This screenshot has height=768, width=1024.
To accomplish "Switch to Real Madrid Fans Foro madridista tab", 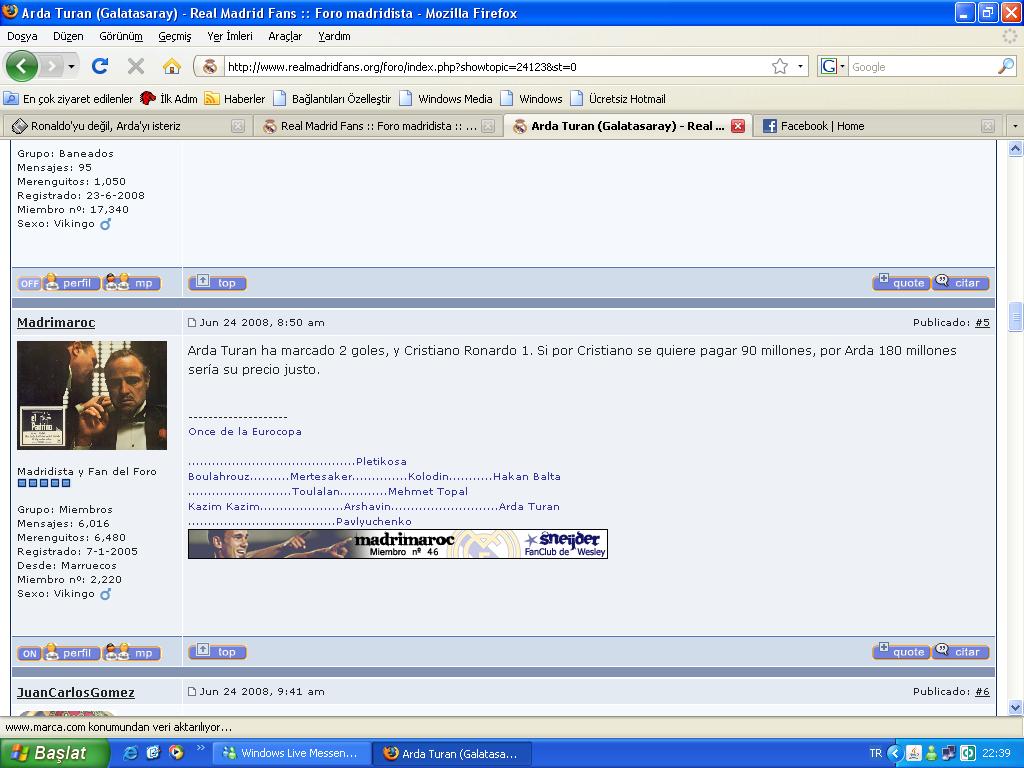I will pyautogui.click(x=379, y=126).
